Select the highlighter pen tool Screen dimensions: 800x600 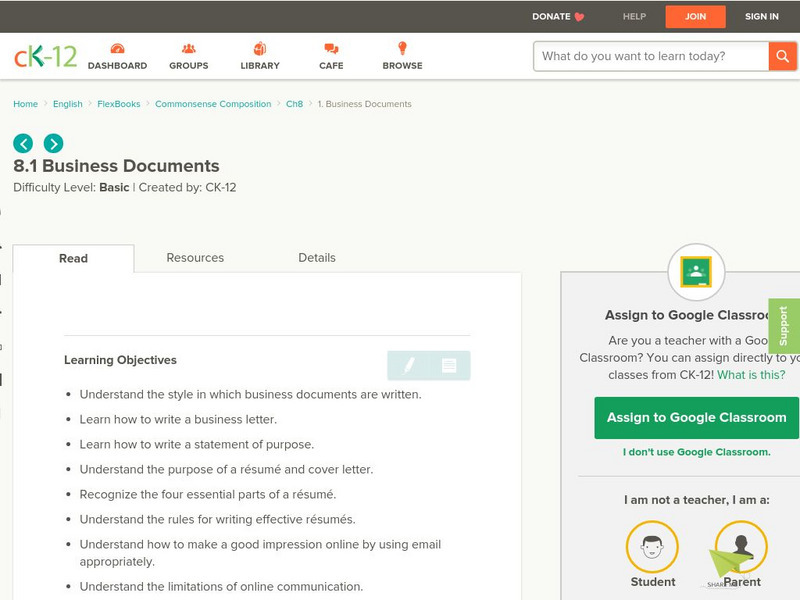pyautogui.click(x=408, y=366)
